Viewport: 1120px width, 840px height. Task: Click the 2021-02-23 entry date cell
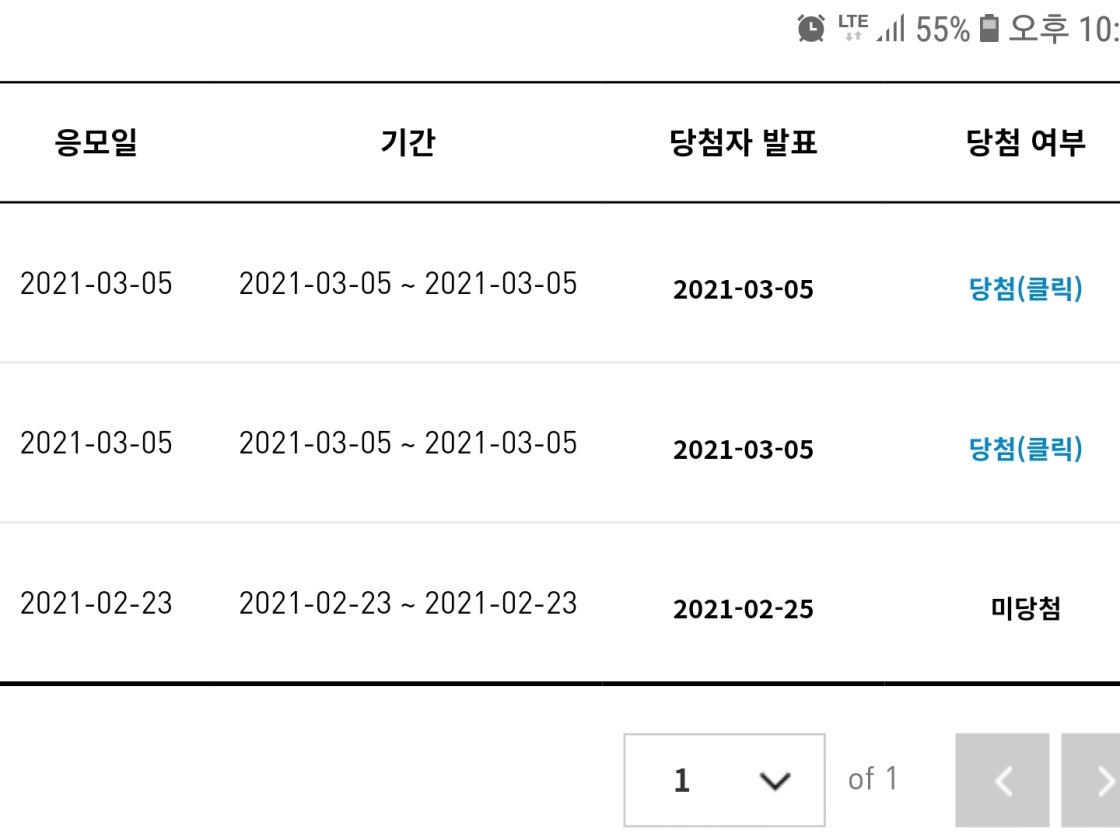point(96,603)
